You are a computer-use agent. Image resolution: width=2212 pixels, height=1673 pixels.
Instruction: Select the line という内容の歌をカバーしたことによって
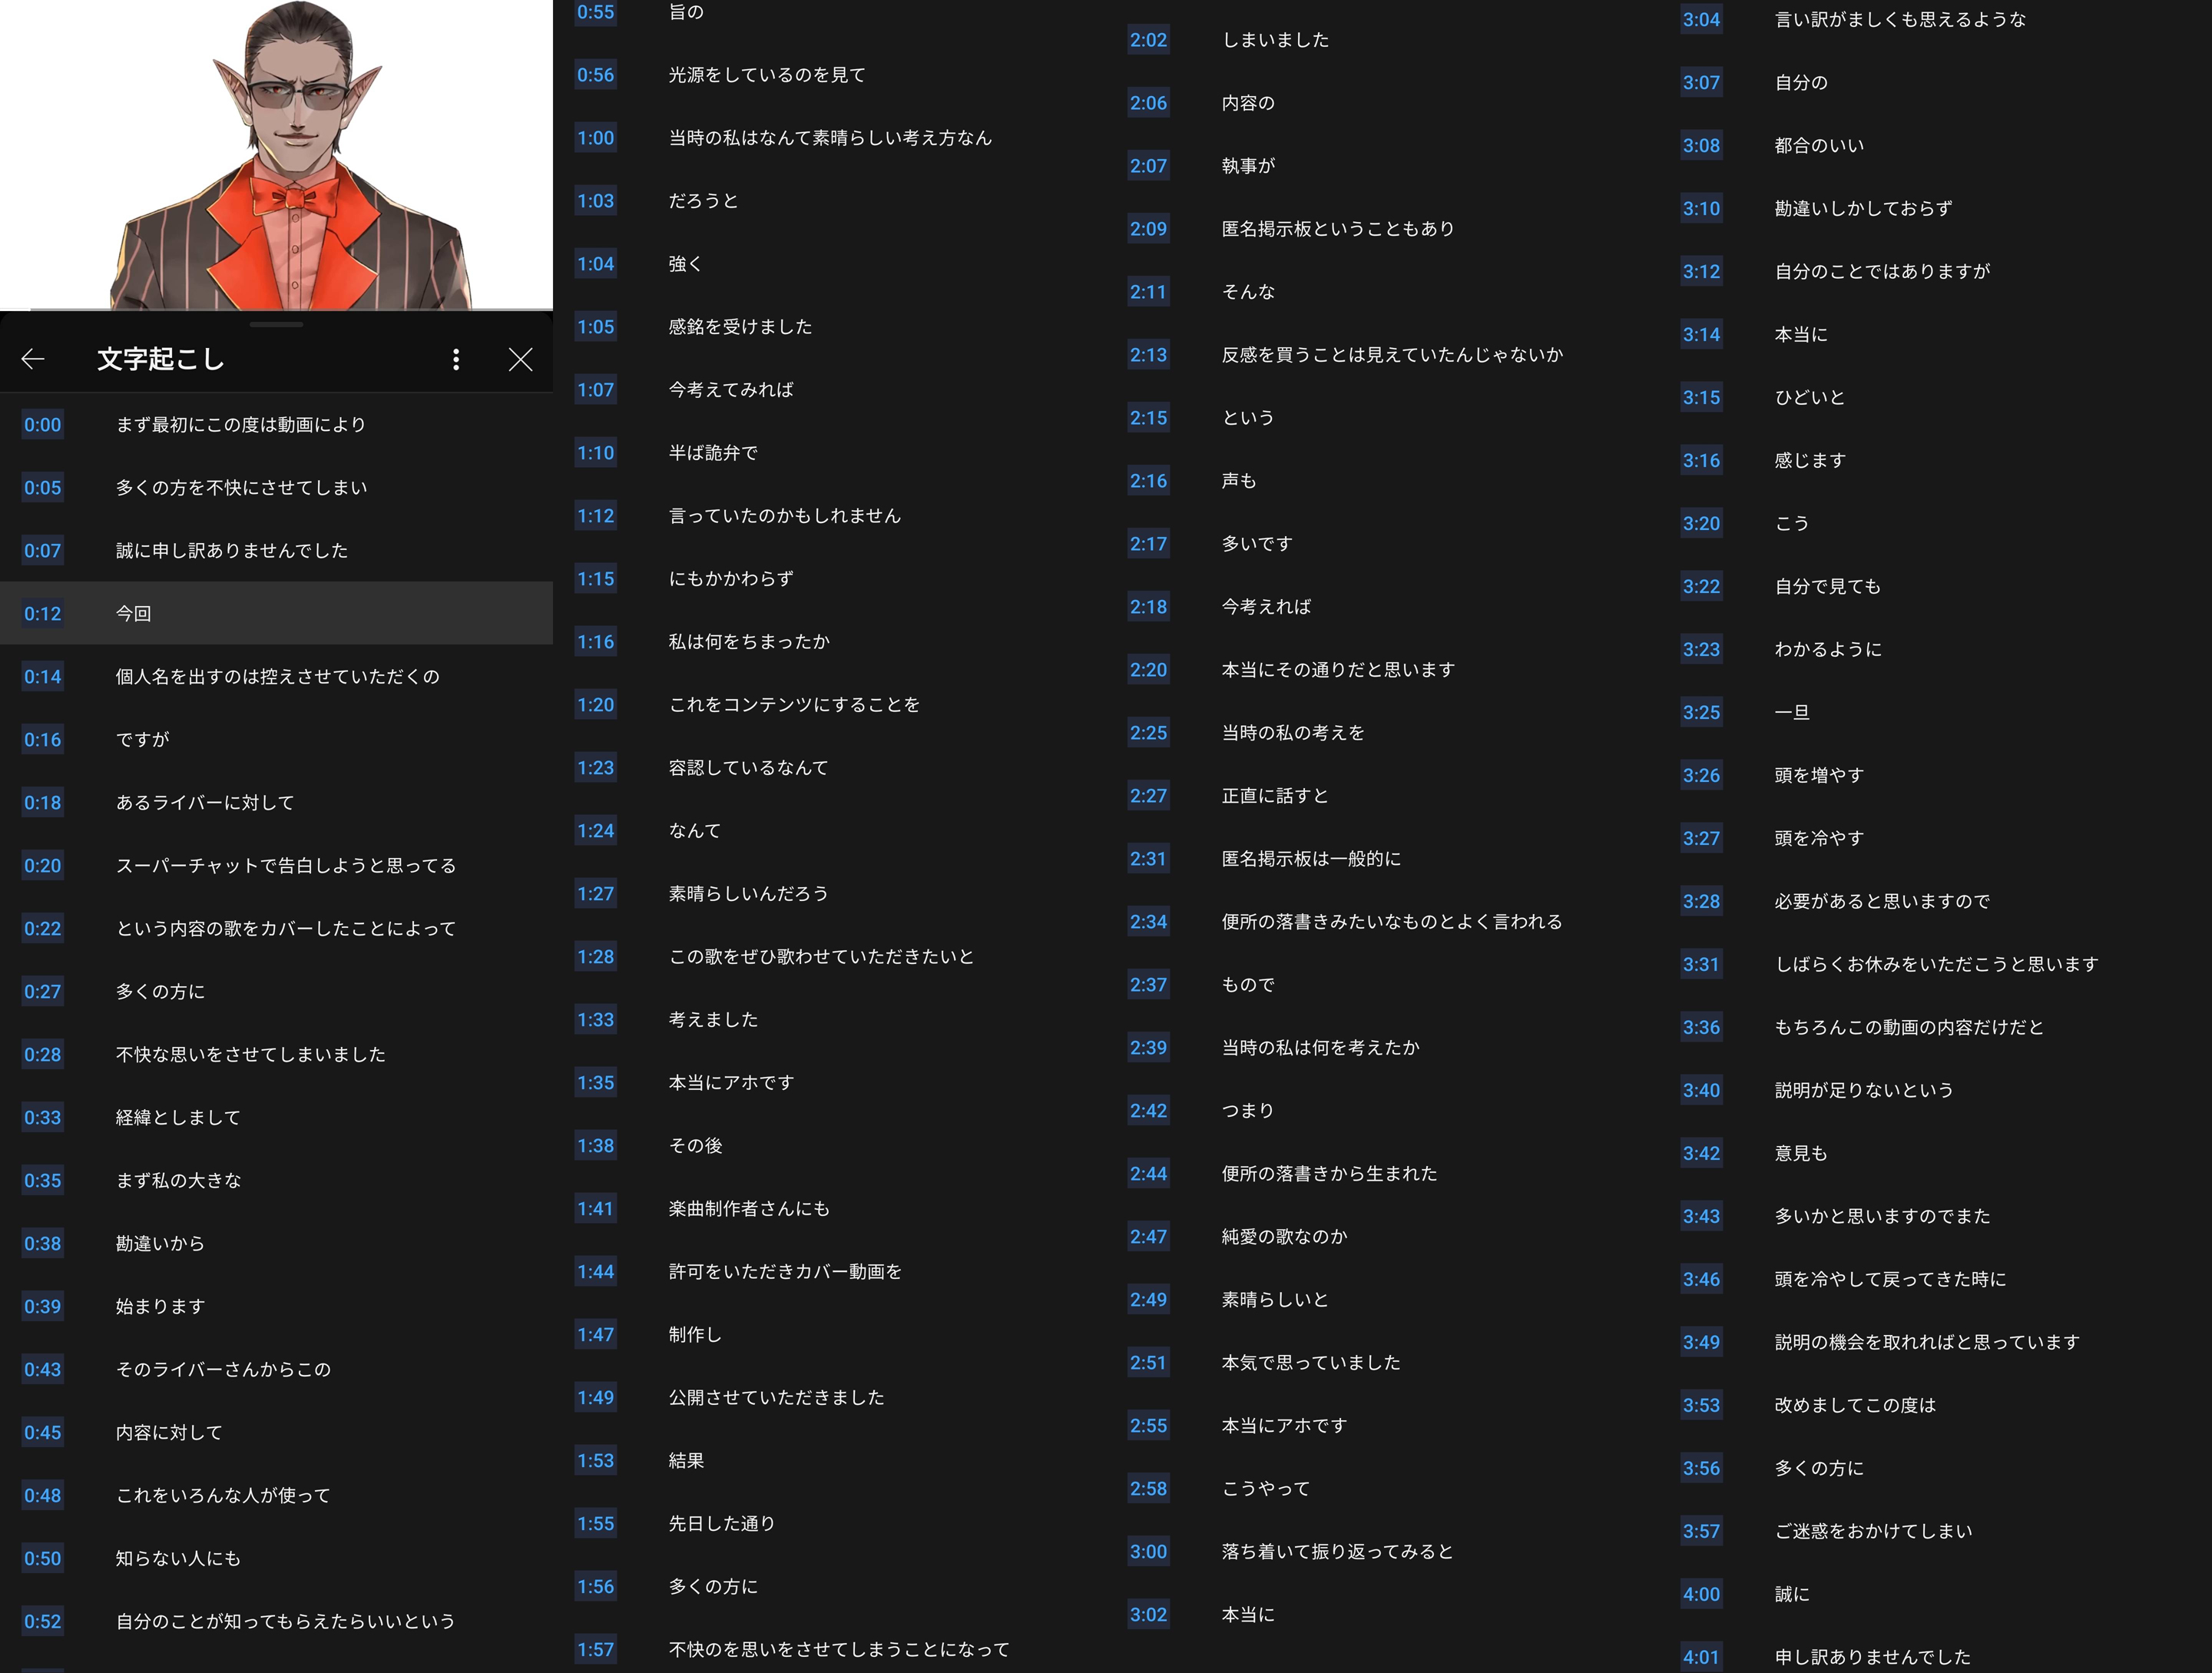(x=286, y=929)
